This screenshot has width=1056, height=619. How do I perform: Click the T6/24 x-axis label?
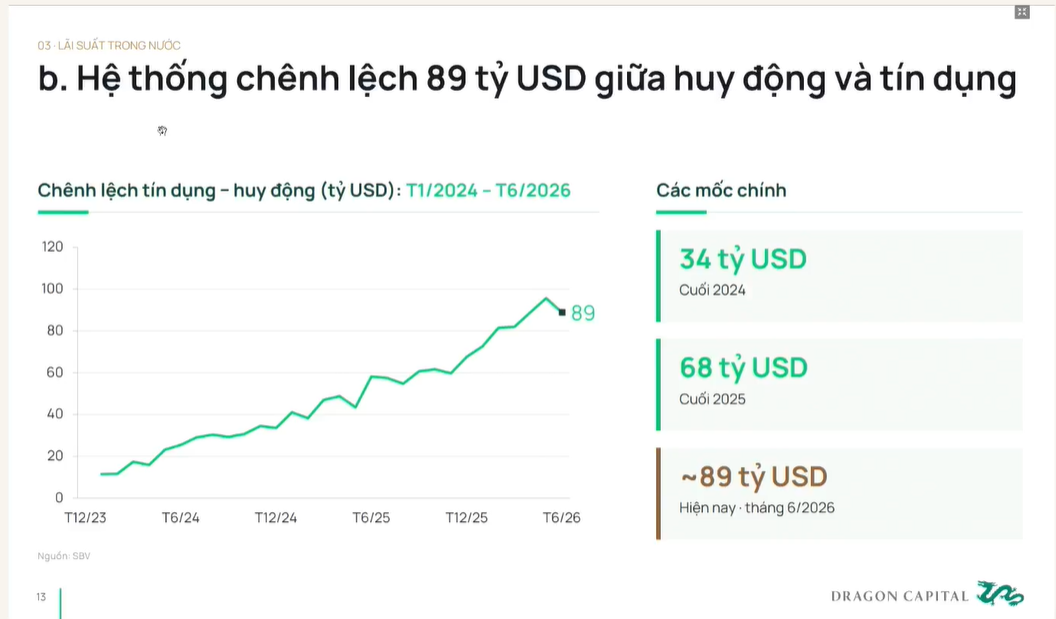[x=180, y=517]
